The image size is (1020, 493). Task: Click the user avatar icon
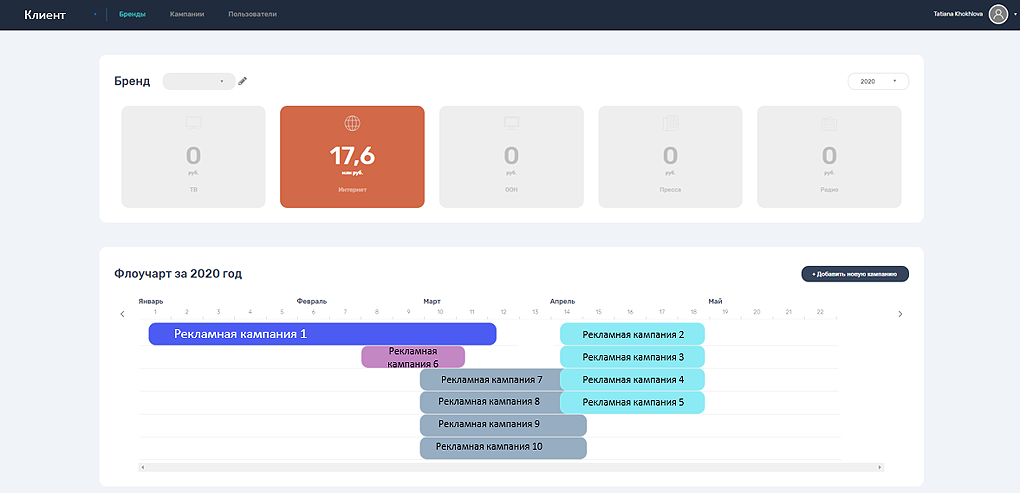(x=997, y=14)
